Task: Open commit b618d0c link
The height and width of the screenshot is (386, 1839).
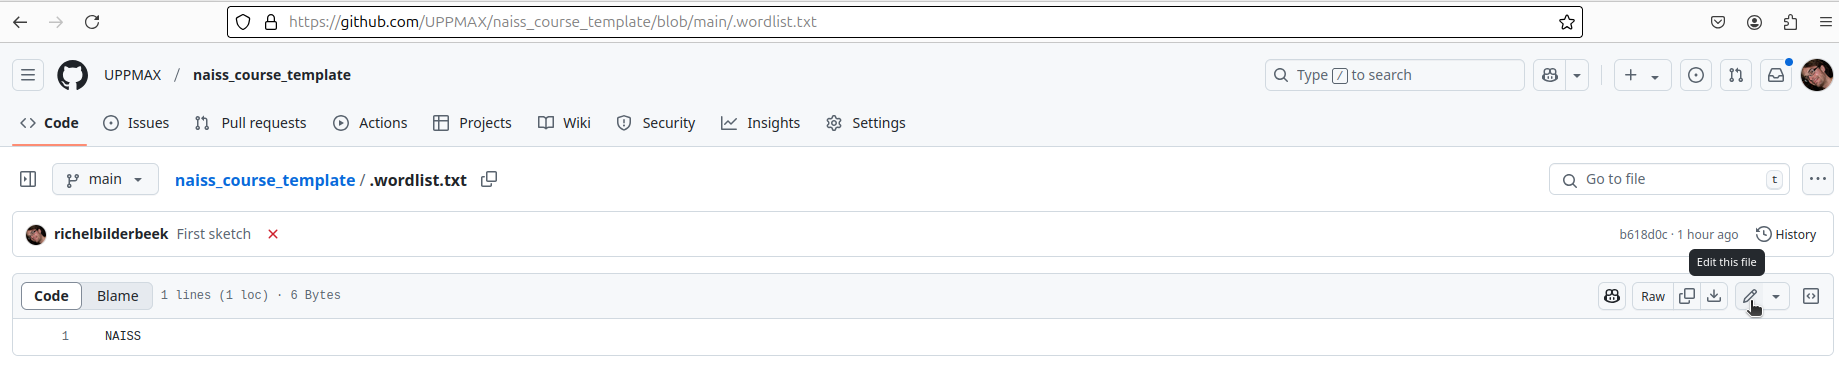Action: (x=1643, y=235)
